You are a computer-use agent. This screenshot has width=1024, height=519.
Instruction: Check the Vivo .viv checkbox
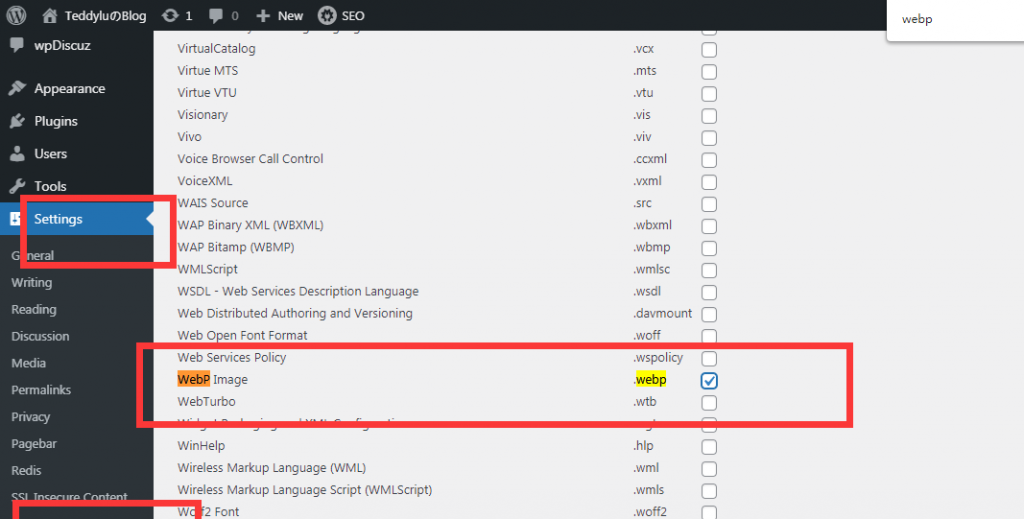[x=709, y=138]
